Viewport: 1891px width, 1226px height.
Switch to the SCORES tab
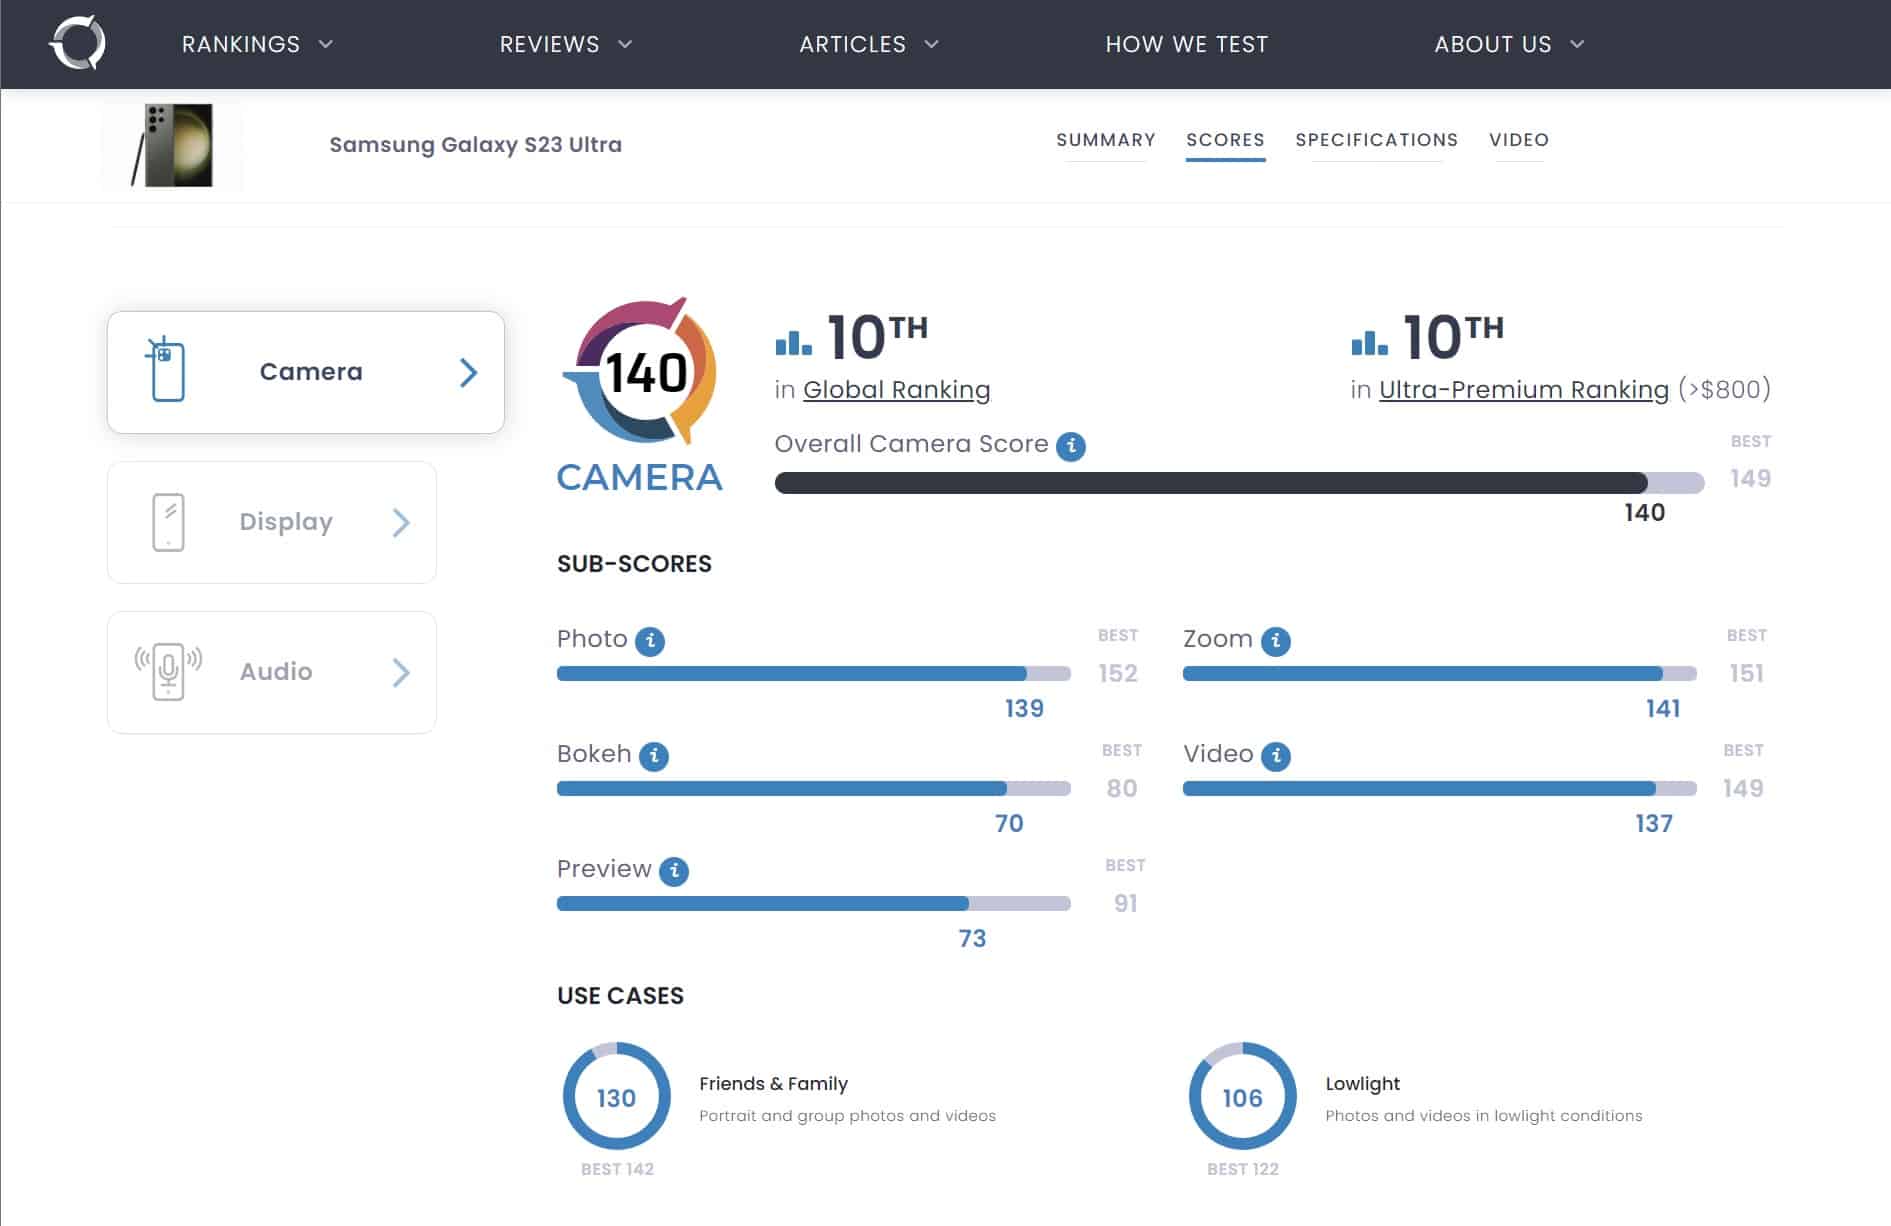click(1225, 140)
